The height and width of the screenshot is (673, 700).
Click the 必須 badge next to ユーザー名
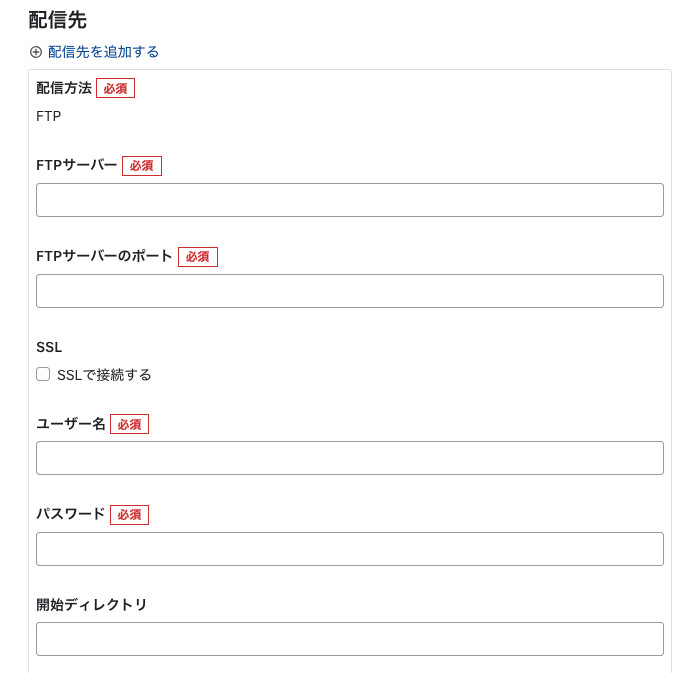click(129, 424)
